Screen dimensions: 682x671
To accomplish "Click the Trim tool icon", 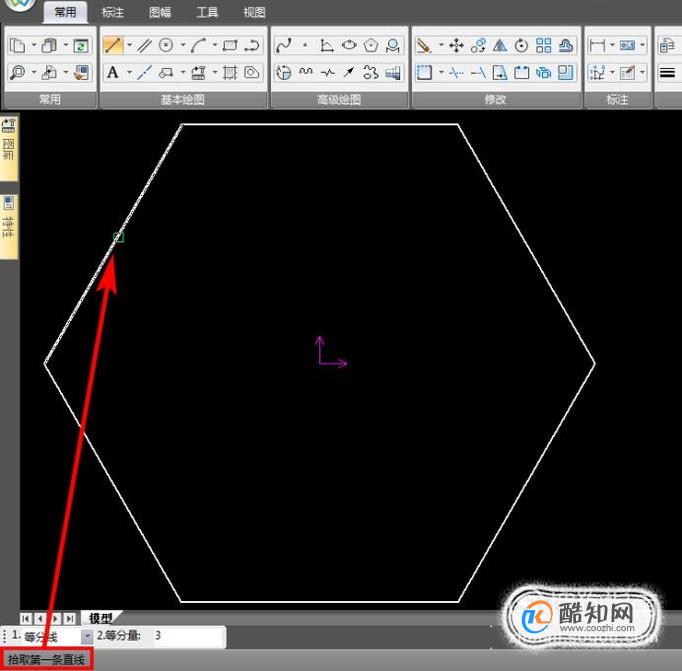I will point(456,73).
